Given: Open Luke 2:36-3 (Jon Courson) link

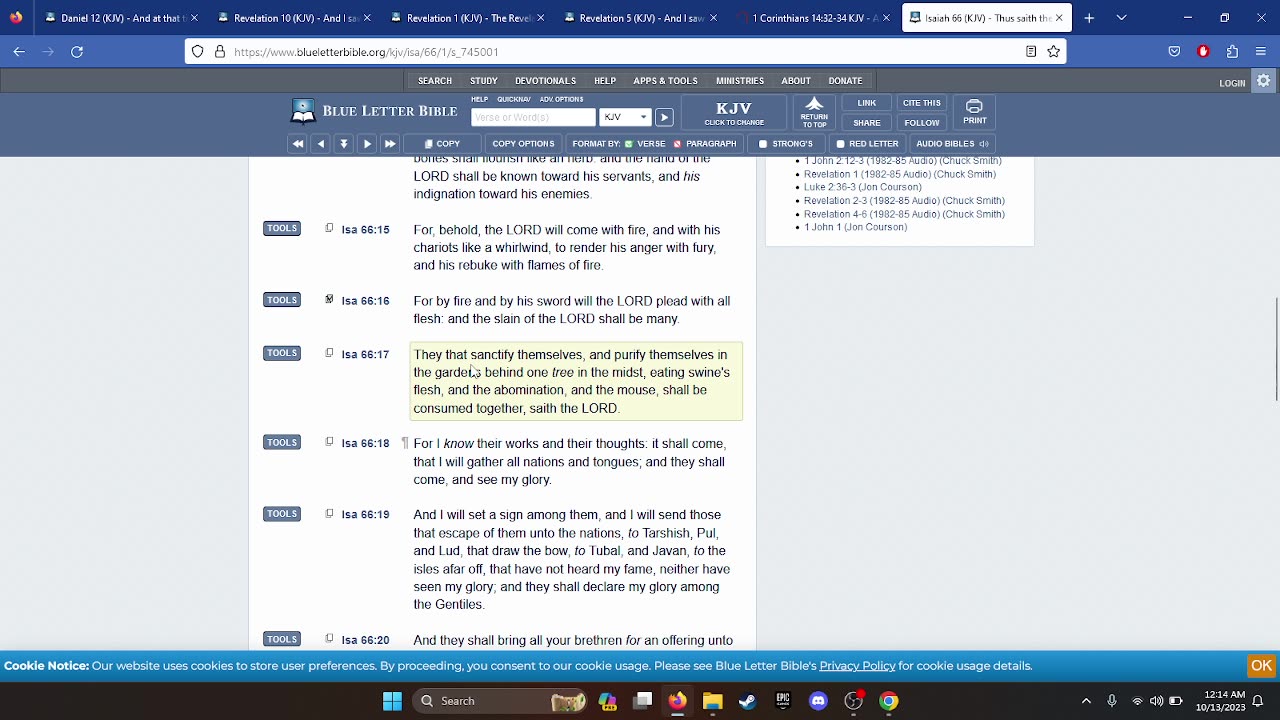Looking at the screenshot, I should (x=863, y=187).
